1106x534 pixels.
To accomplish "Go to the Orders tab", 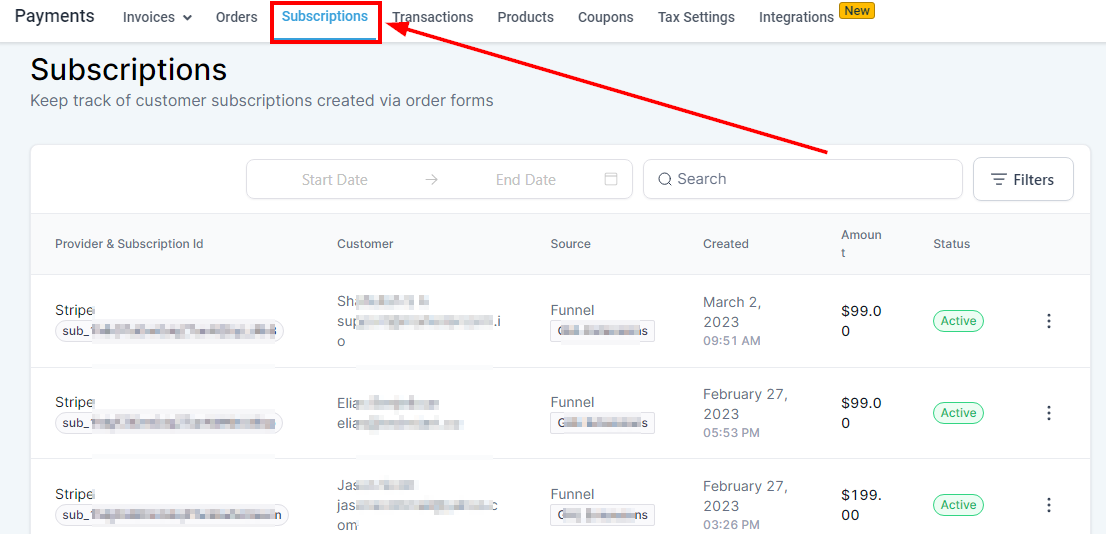I will [236, 18].
